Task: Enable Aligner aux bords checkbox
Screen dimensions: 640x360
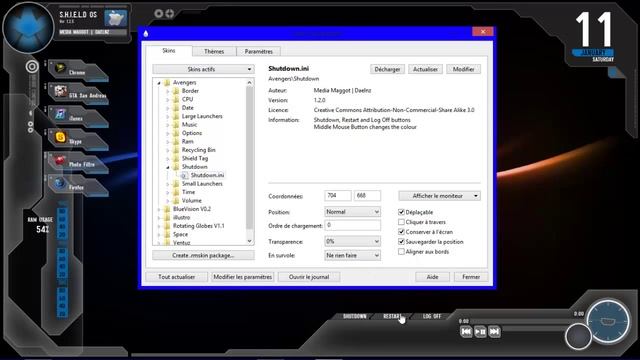Action: tap(401, 251)
